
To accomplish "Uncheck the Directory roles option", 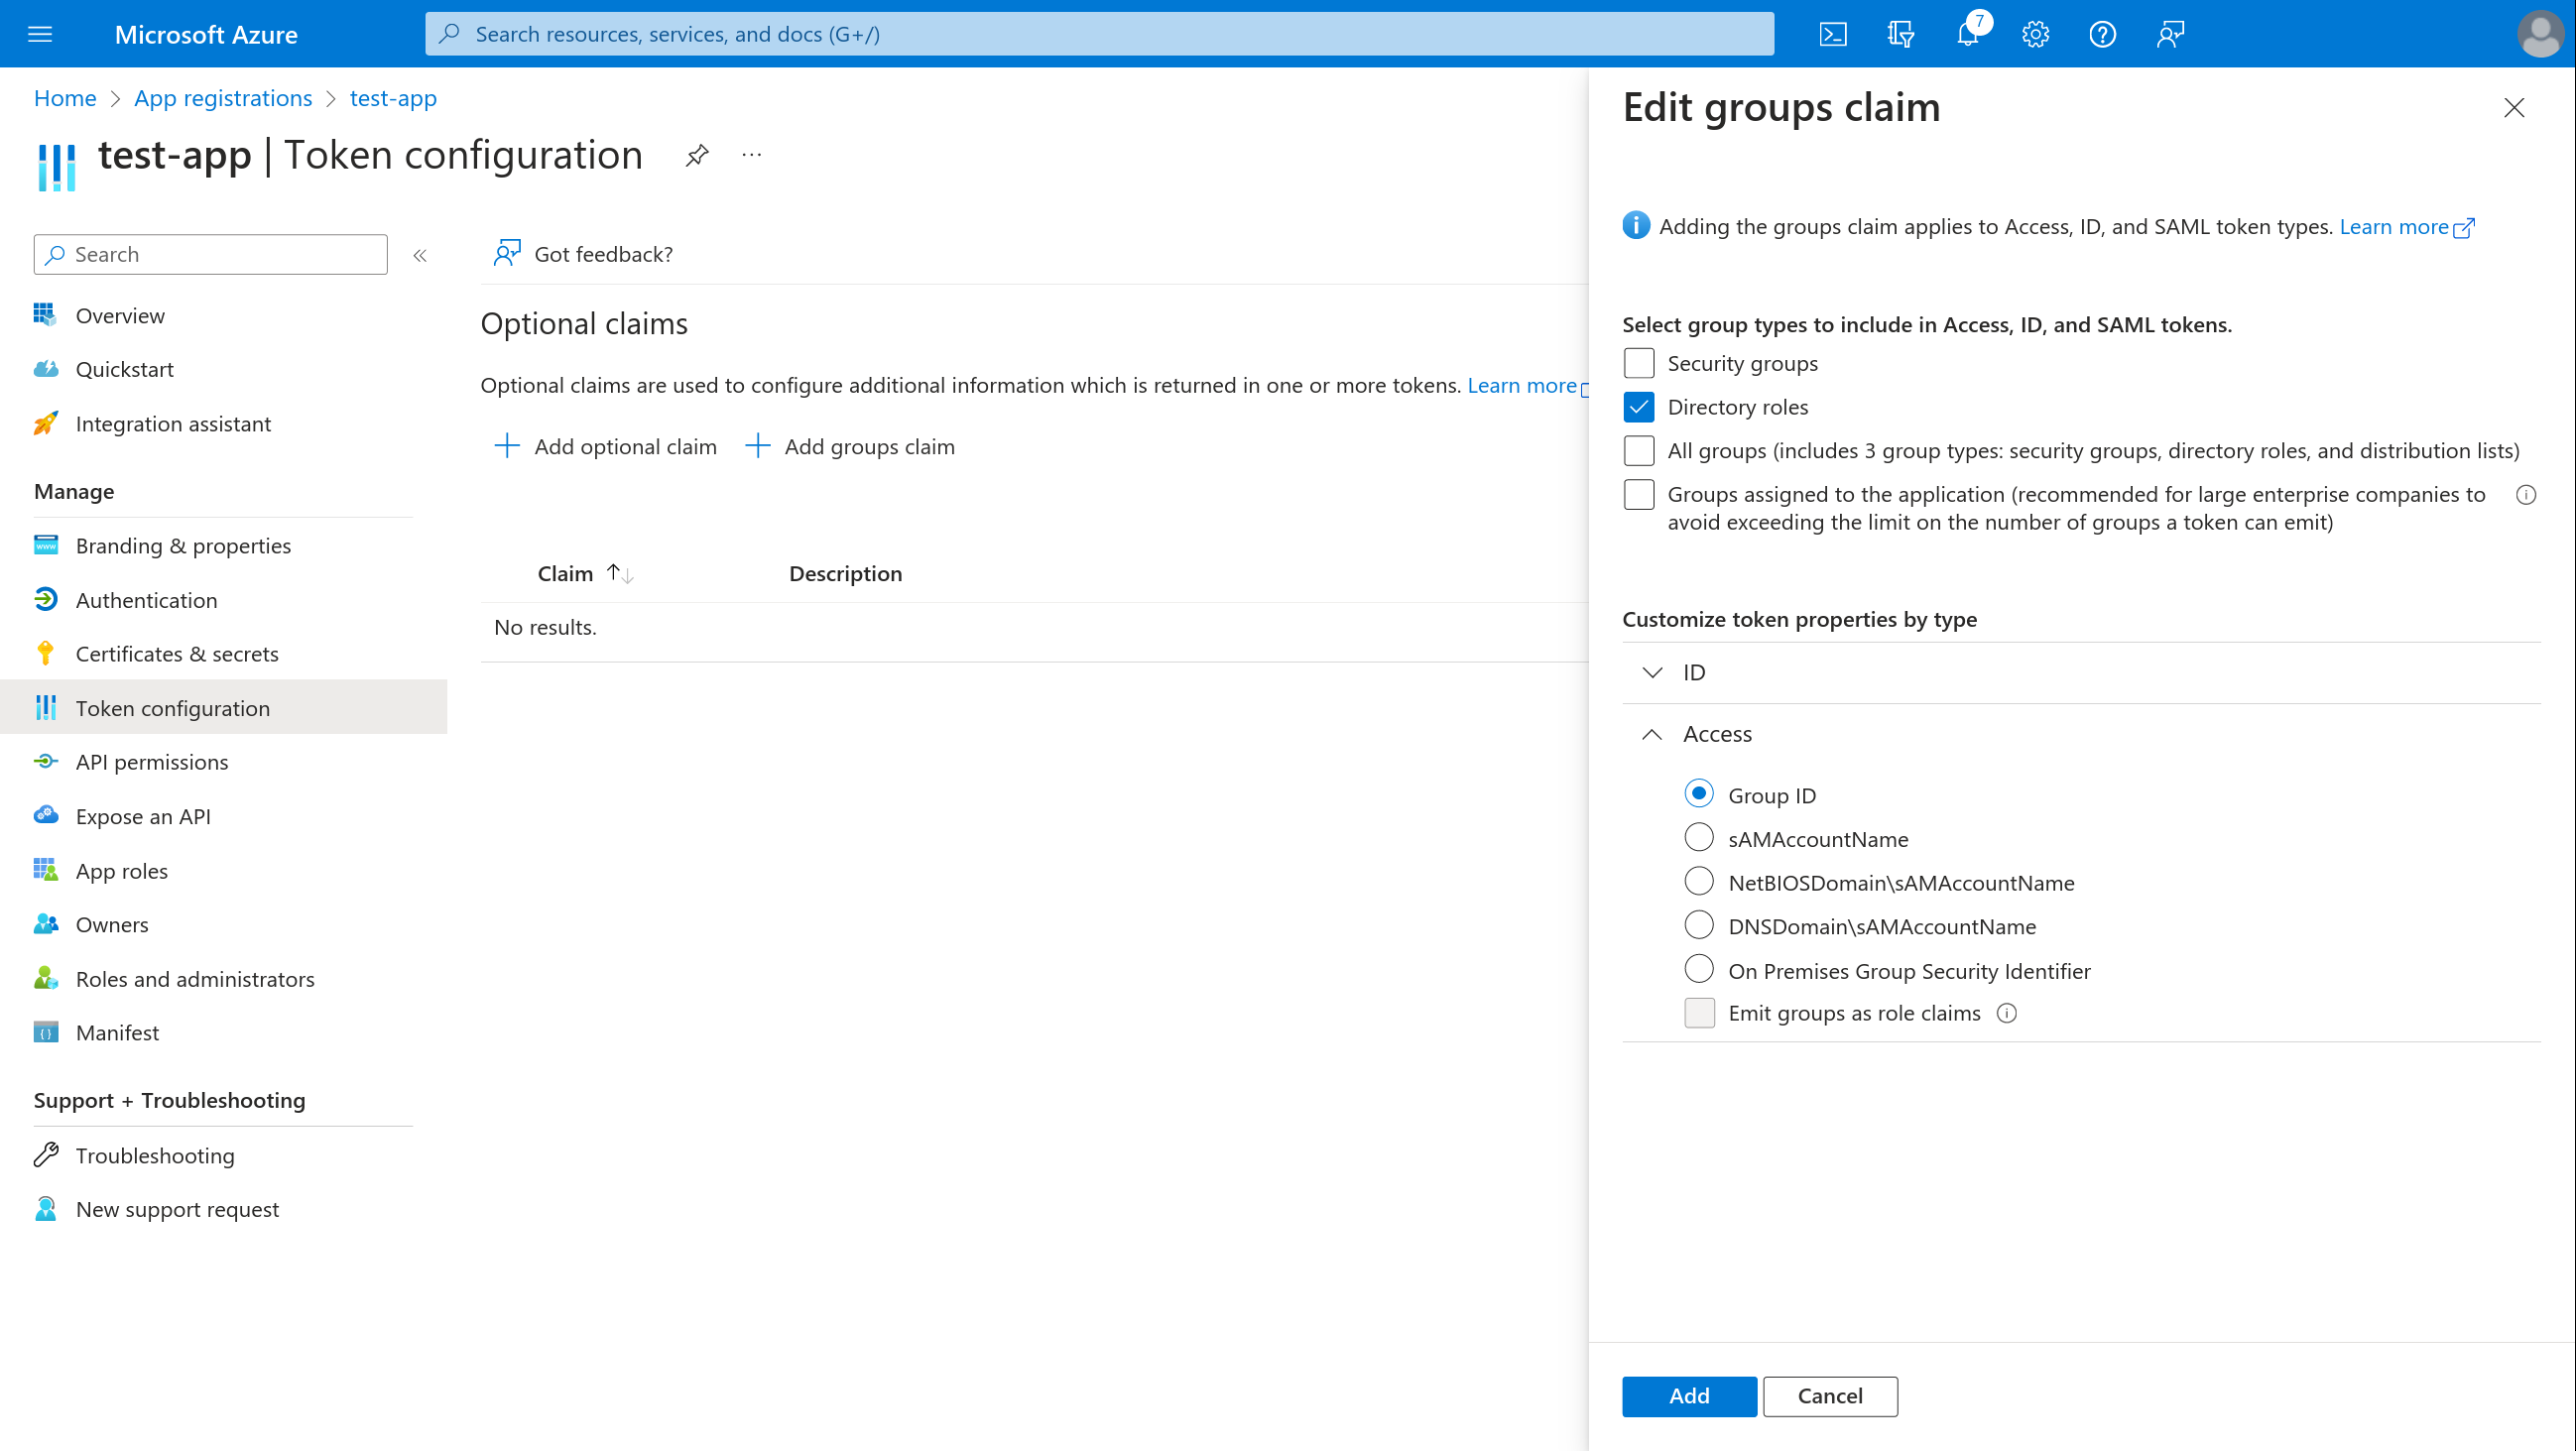I will pyautogui.click(x=1638, y=407).
